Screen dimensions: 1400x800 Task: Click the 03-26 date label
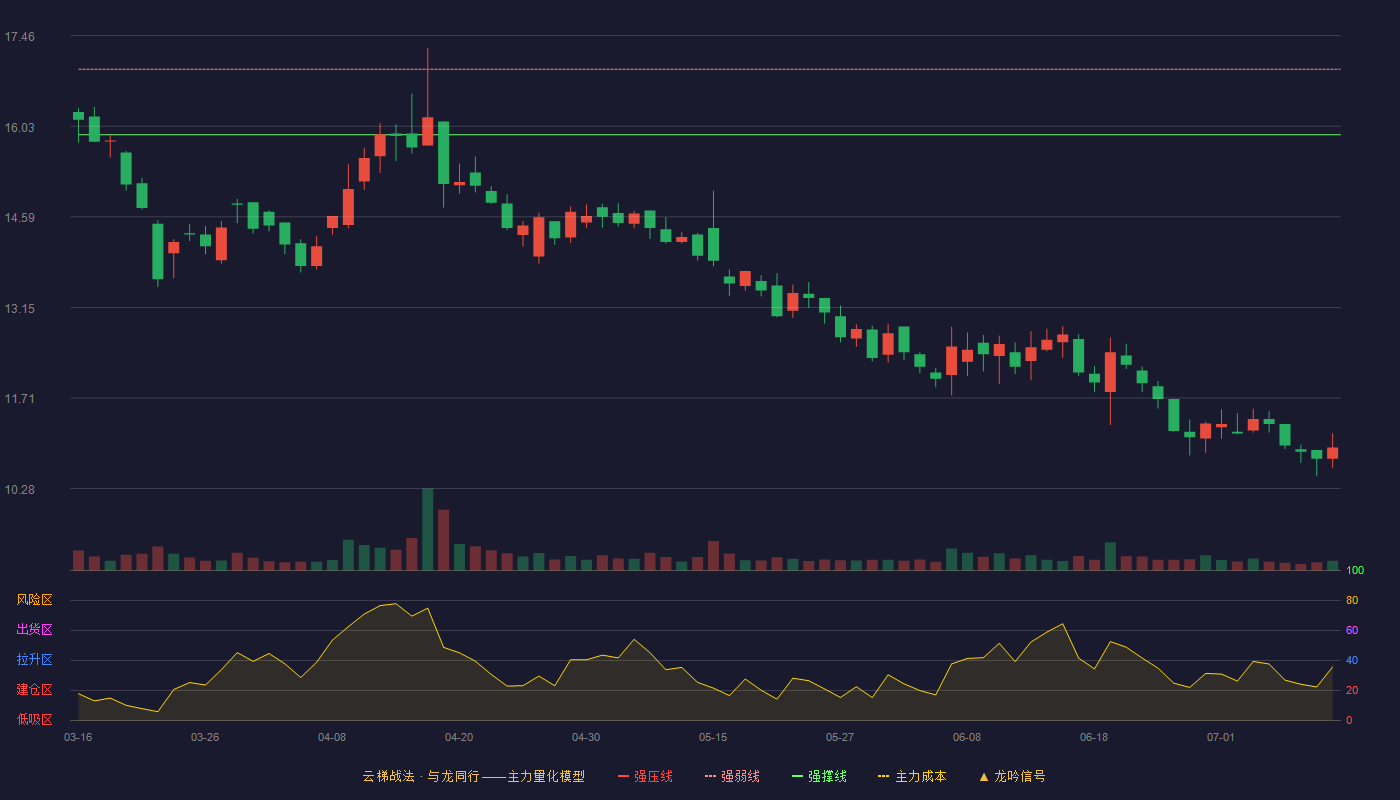tap(205, 737)
